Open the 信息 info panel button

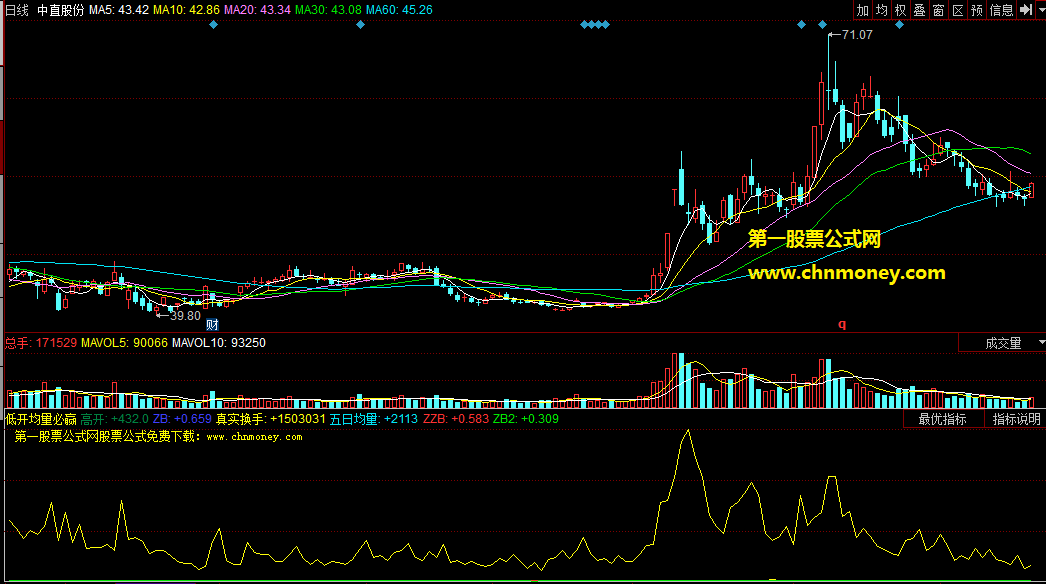pos(1001,10)
